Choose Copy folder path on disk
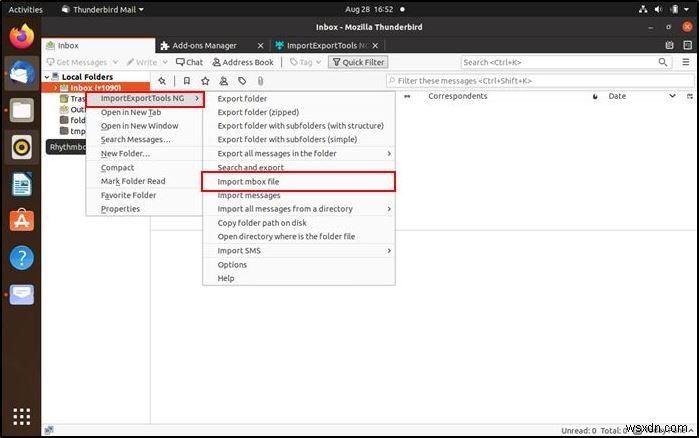 (299, 223)
